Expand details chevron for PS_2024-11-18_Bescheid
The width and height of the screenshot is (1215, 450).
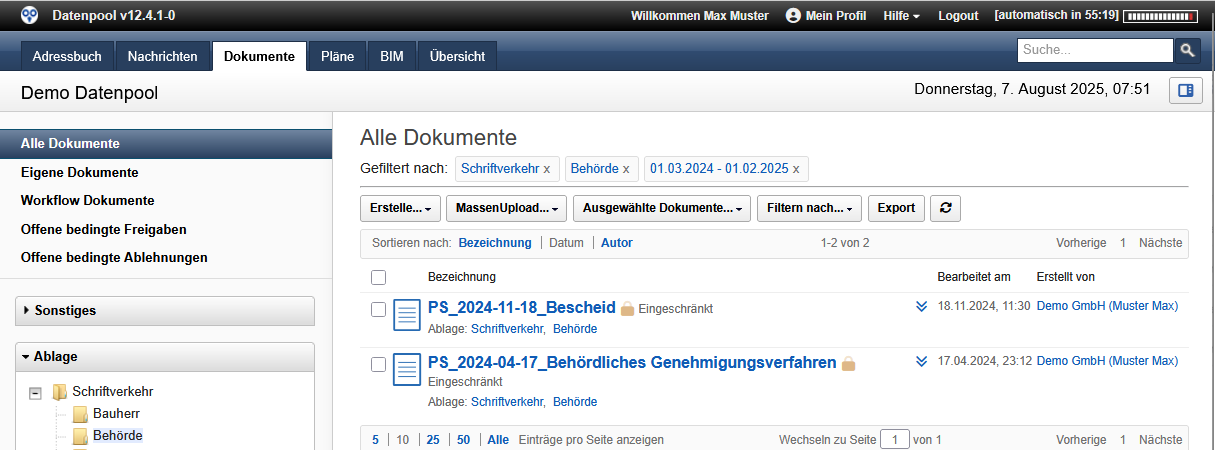(x=922, y=306)
